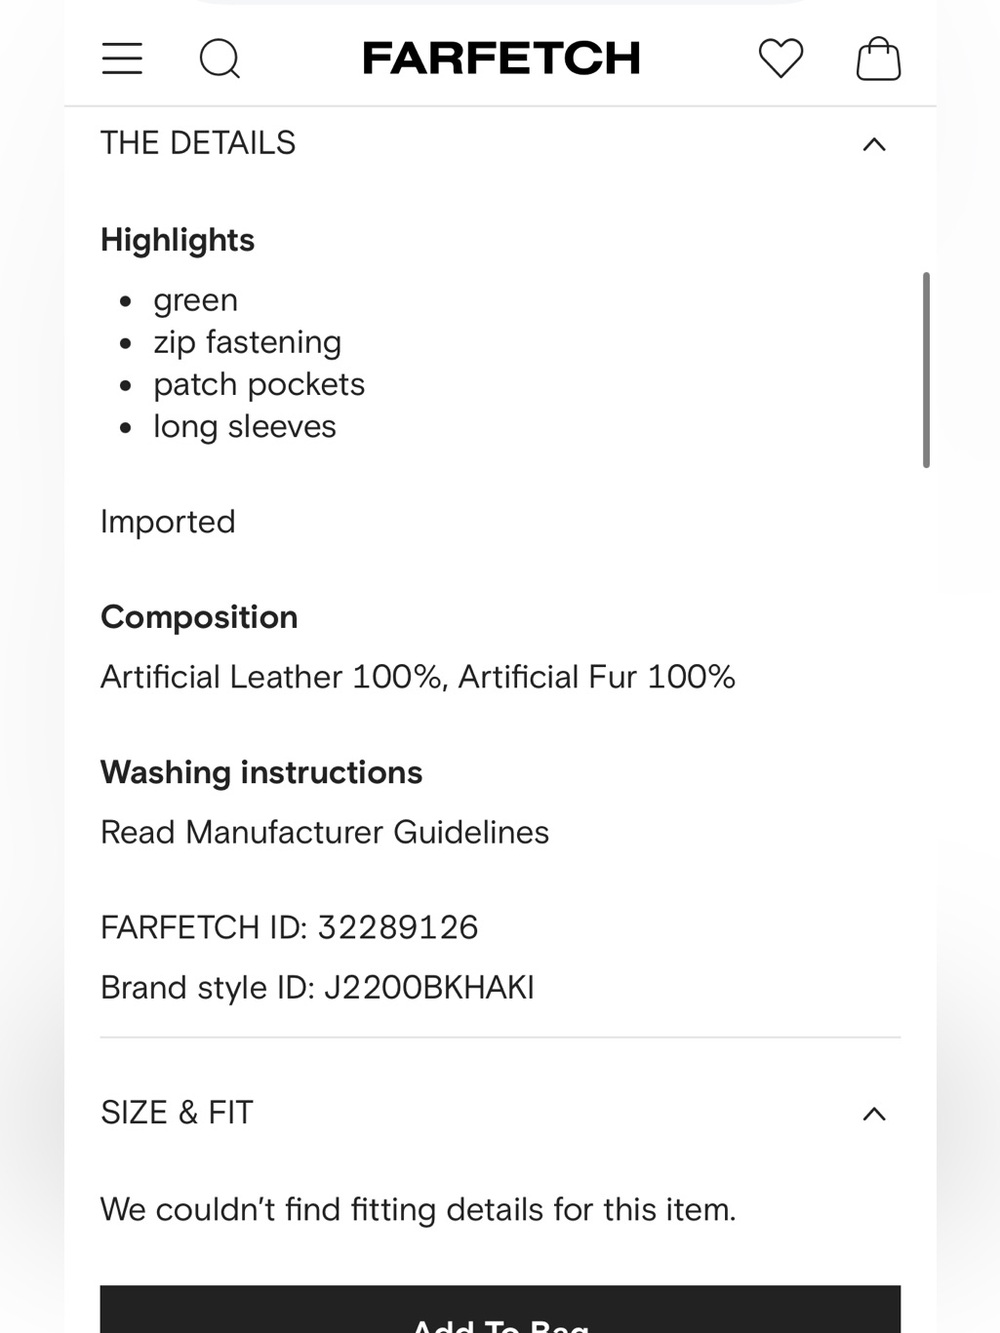Select the FARFETCH ID number text
Image resolution: width=1000 pixels, height=1333 pixels.
pyautogui.click(x=398, y=927)
